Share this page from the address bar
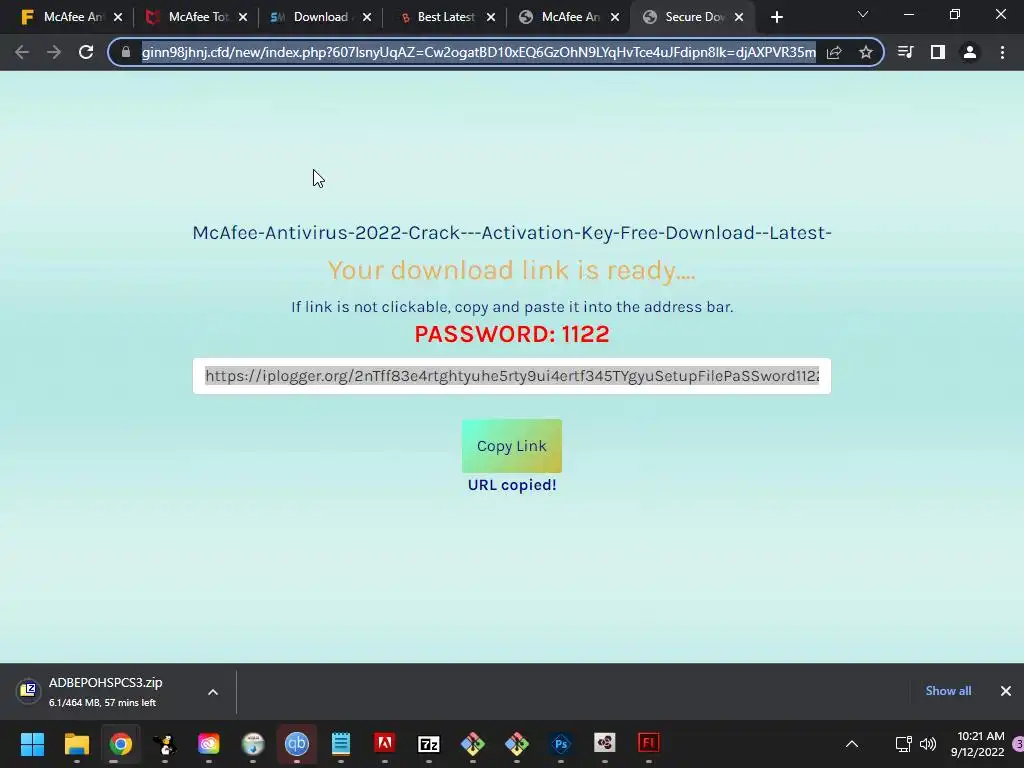Viewport: 1024px width, 768px height. click(834, 52)
